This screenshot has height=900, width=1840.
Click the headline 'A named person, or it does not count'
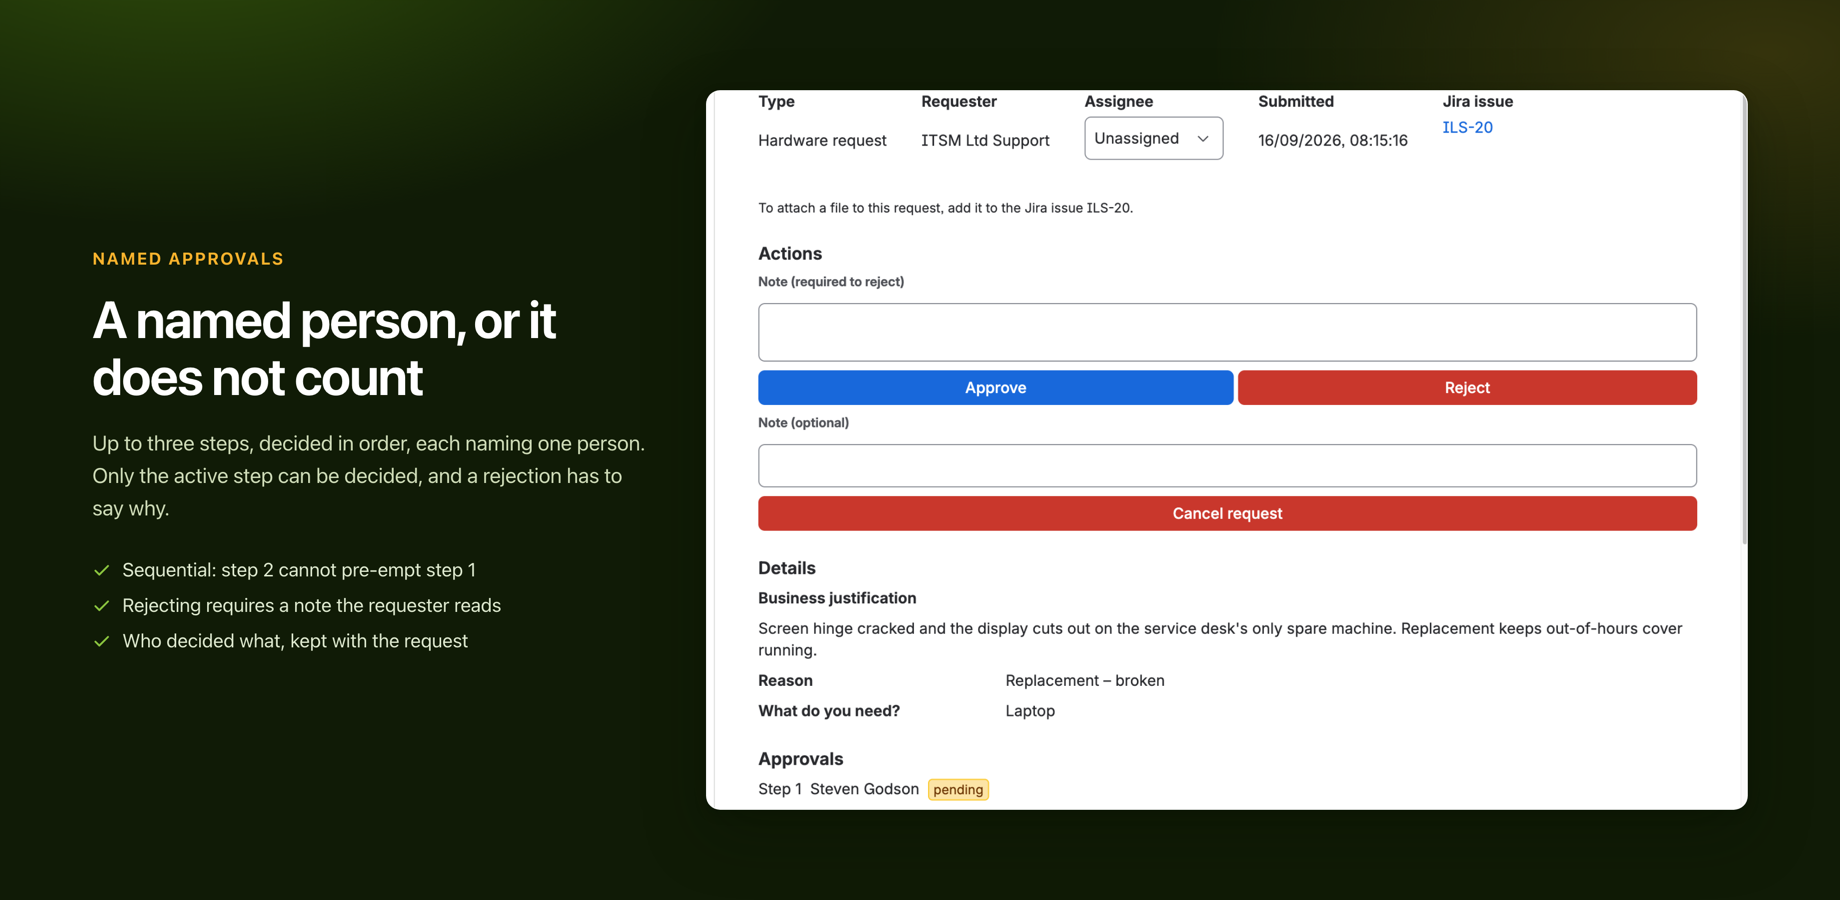[324, 349]
